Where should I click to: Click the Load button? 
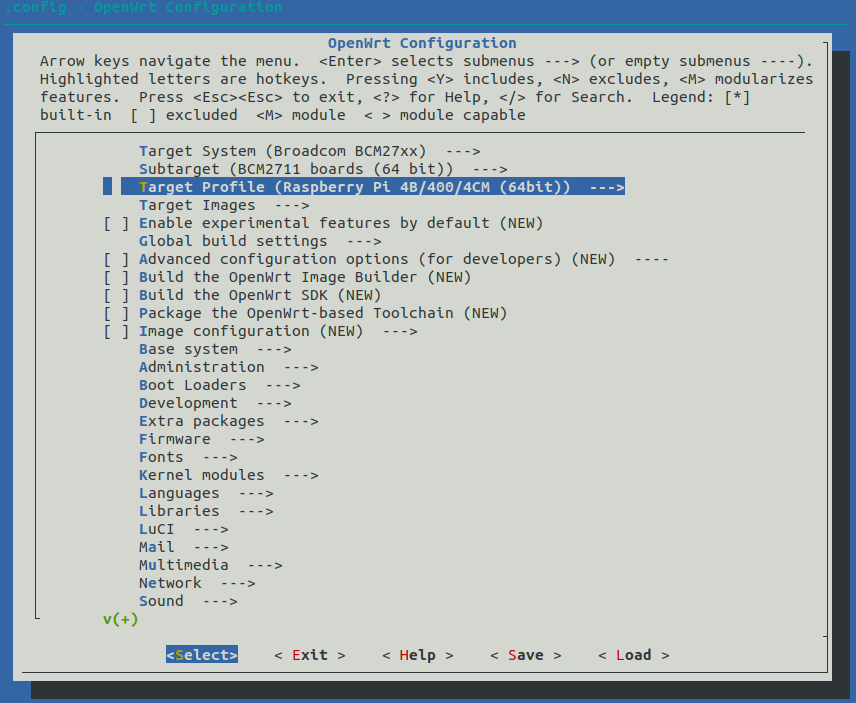[x=633, y=655]
